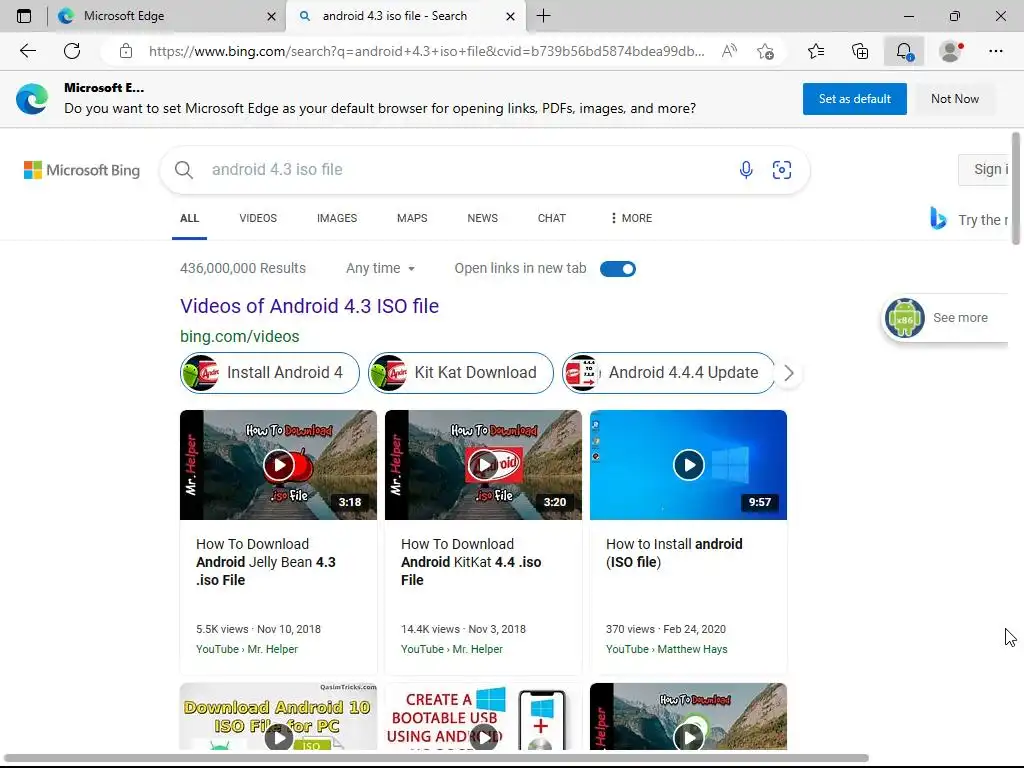Screen dimensions: 1024x768
Task: Click the Set as default button
Action: [x=855, y=99]
